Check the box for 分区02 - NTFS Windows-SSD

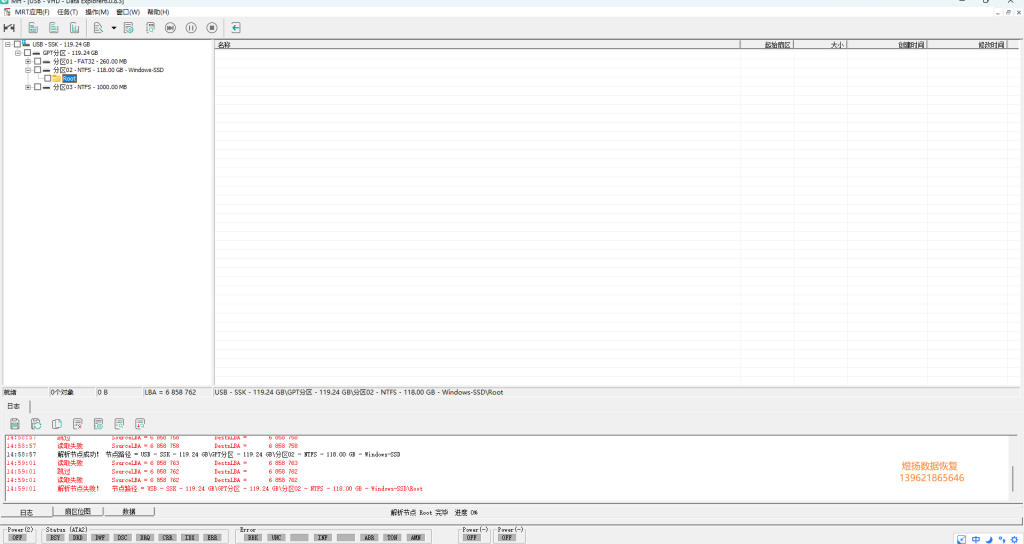38,70
